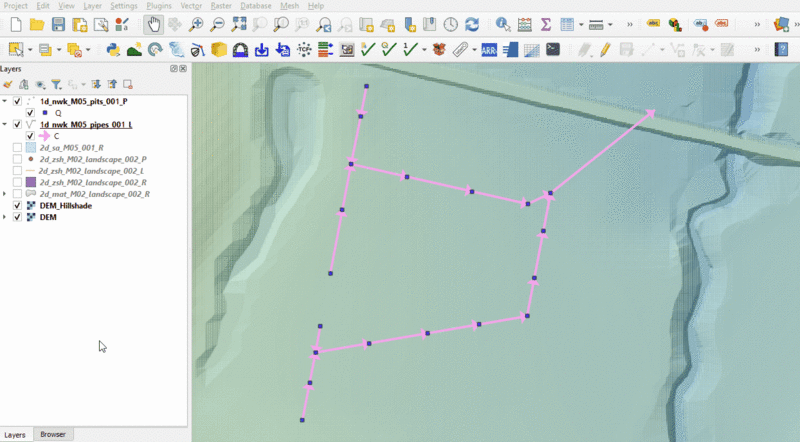Click the ARR tool icon
The height and width of the screenshot is (442, 800).
(489, 48)
